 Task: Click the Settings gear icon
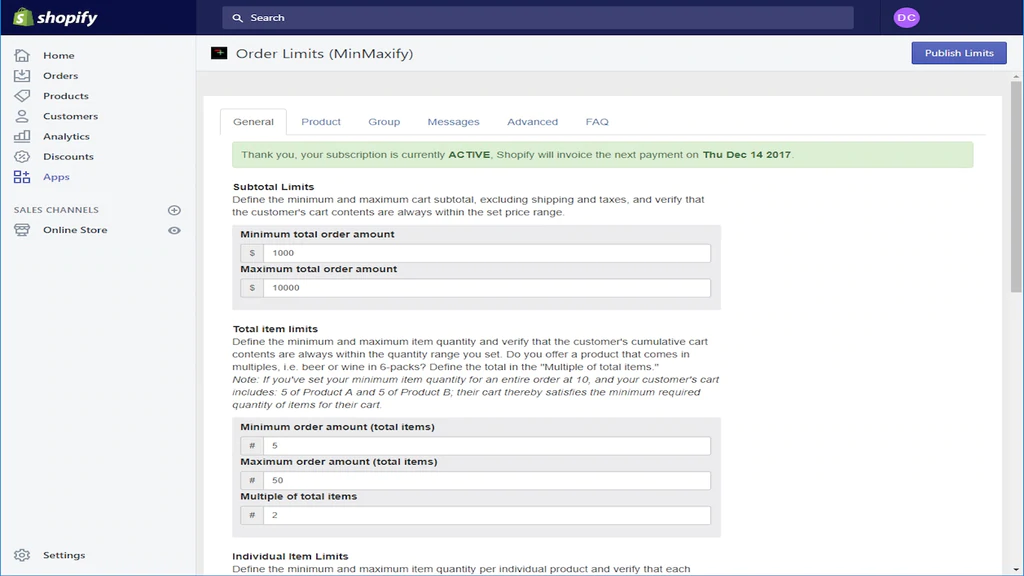(x=22, y=555)
